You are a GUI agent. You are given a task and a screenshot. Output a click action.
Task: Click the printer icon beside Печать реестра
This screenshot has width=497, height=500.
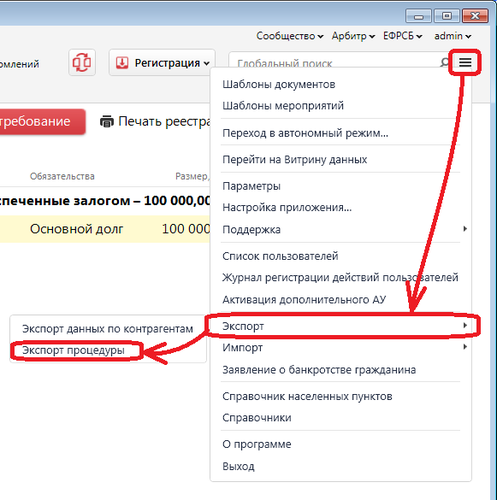coord(107,121)
